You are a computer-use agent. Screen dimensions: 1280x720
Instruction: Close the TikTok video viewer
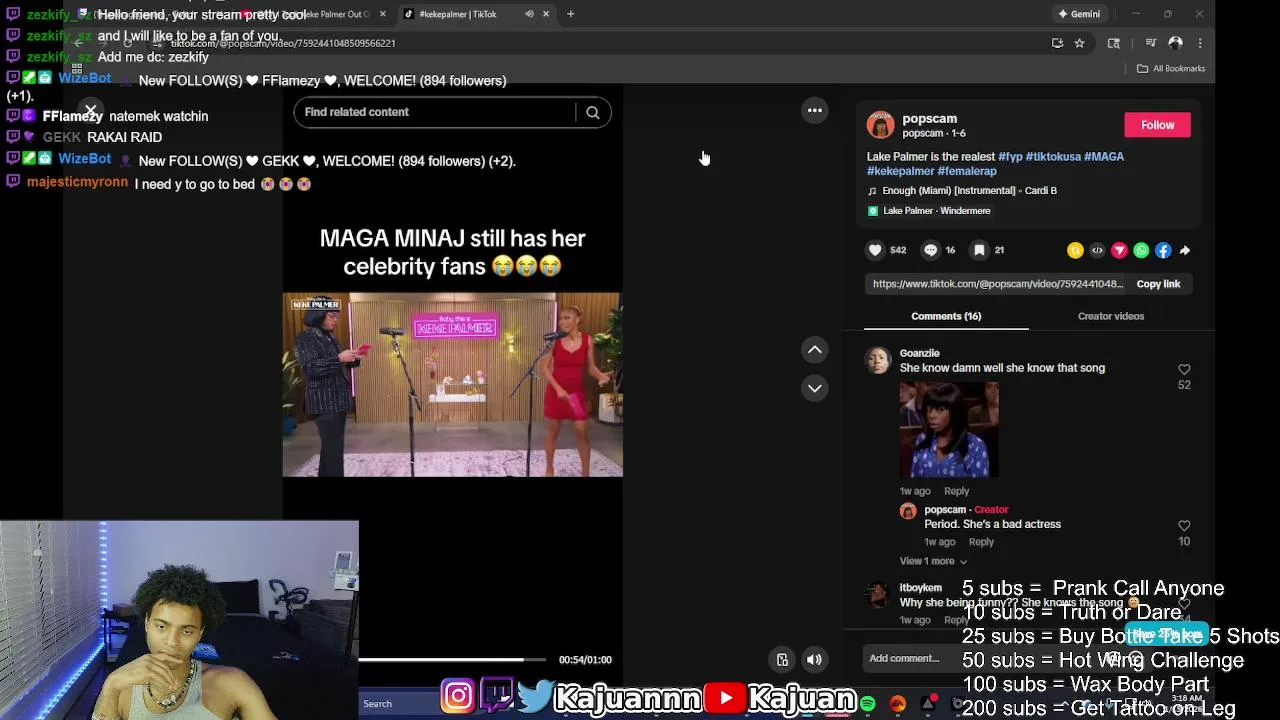point(90,111)
